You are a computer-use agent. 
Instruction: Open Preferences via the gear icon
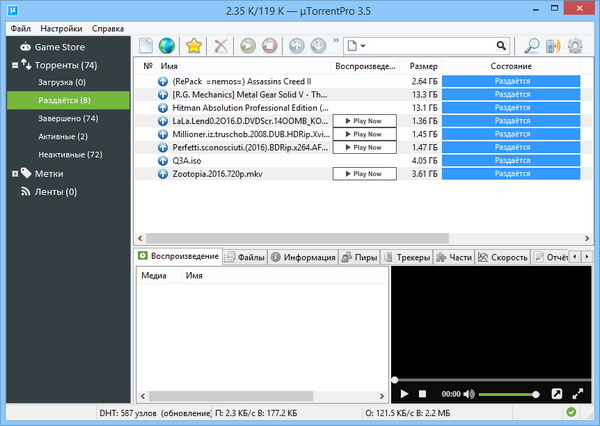(x=575, y=46)
